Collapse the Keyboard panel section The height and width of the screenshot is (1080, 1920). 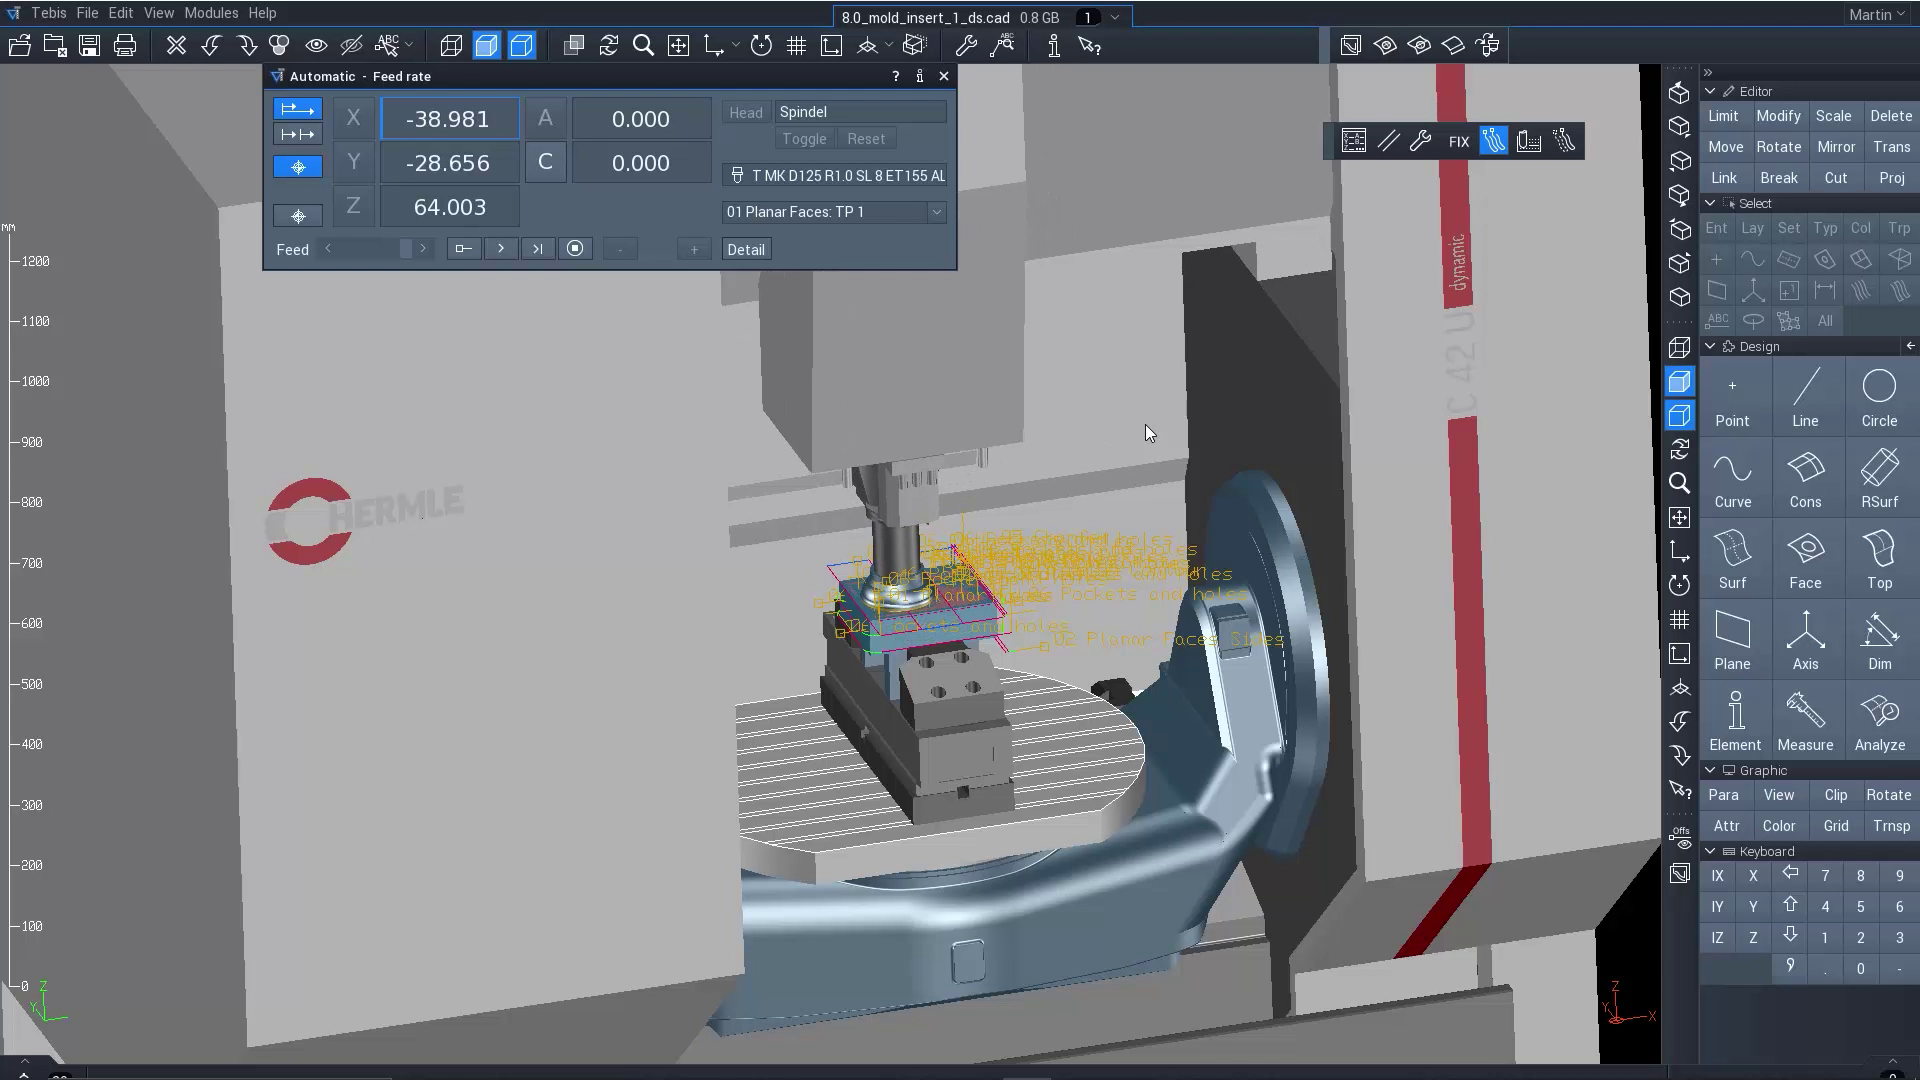click(x=1710, y=851)
